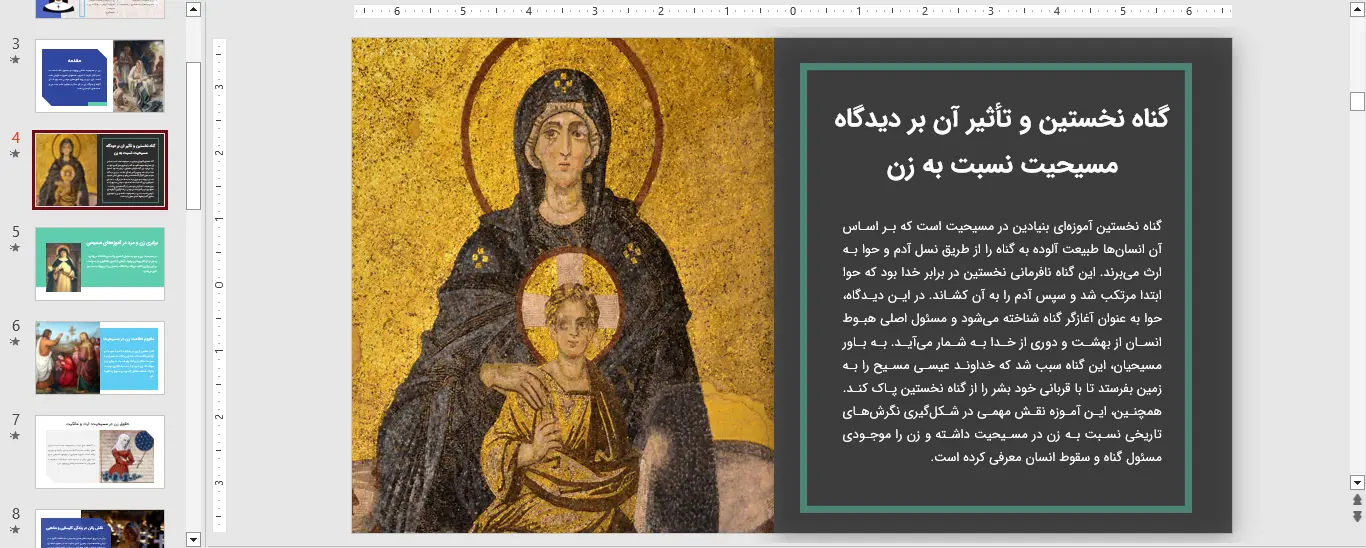Click the animation star beside slide 3
Image resolution: width=1366 pixels, height=548 pixels.
click(15, 60)
